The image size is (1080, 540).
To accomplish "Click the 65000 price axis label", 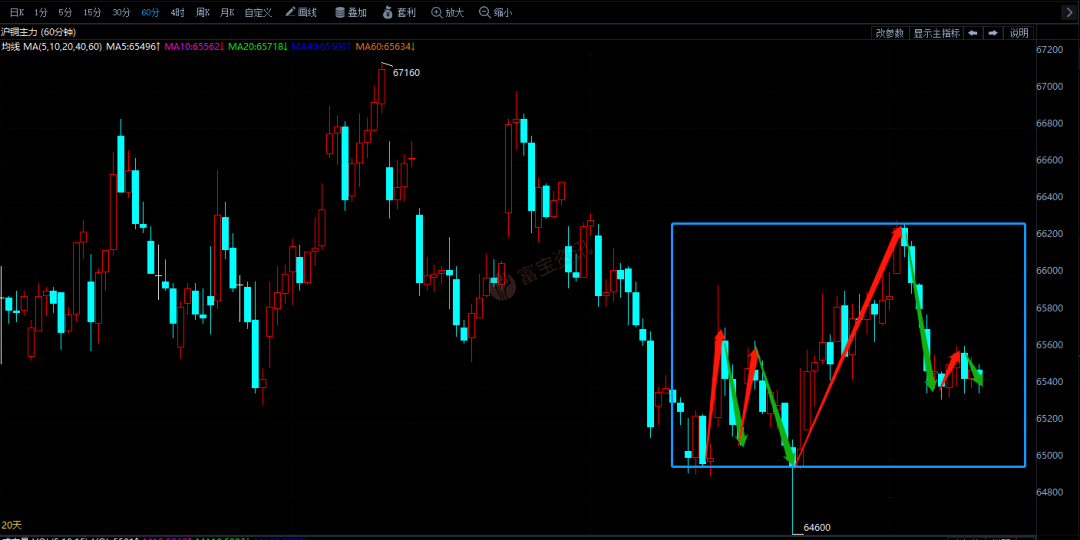I will pyautogui.click(x=1051, y=455).
